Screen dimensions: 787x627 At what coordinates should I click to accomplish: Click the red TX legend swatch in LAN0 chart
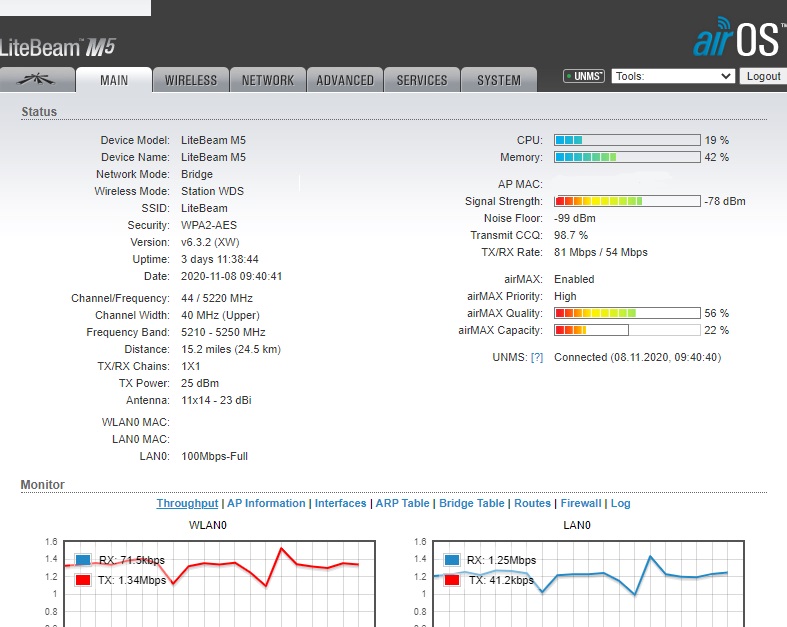[x=452, y=580]
